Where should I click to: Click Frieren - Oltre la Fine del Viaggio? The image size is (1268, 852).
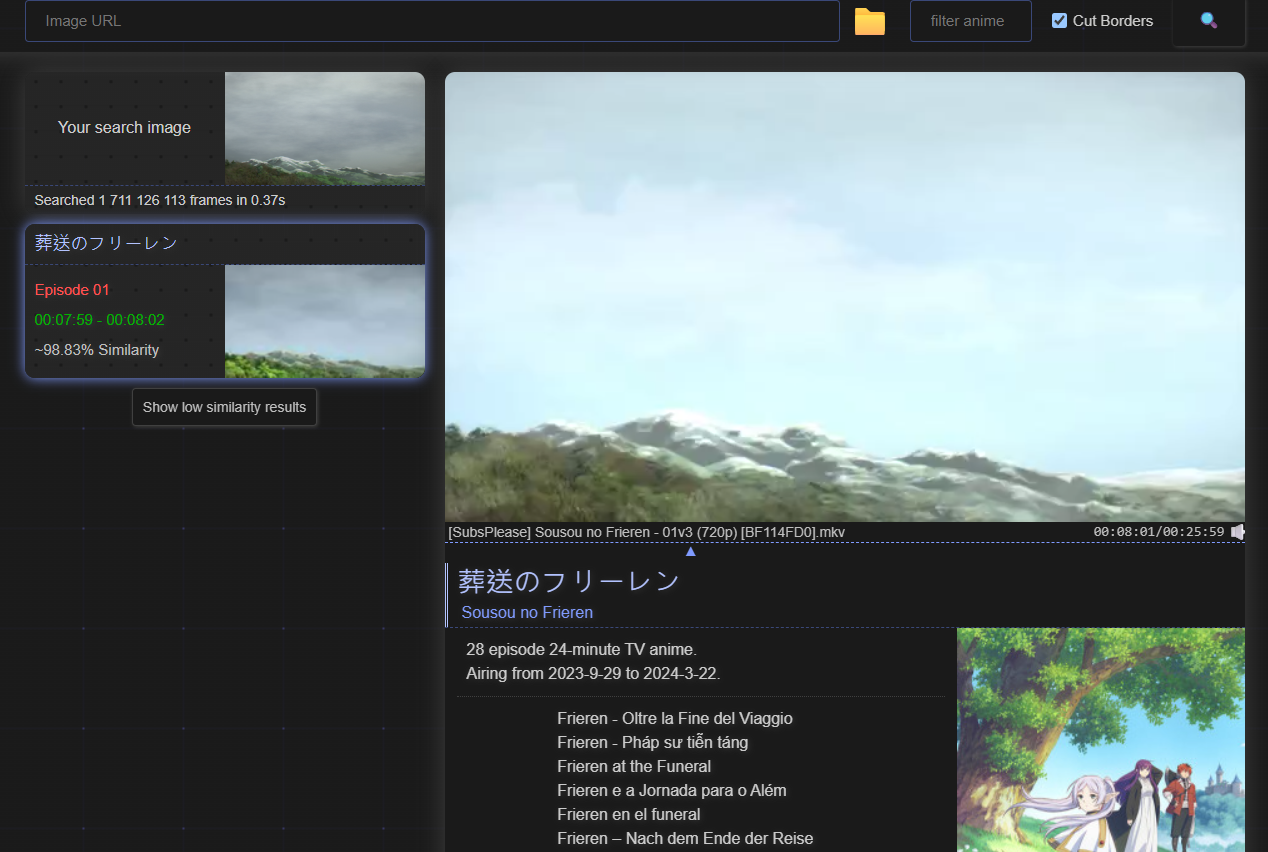(x=675, y=719)
